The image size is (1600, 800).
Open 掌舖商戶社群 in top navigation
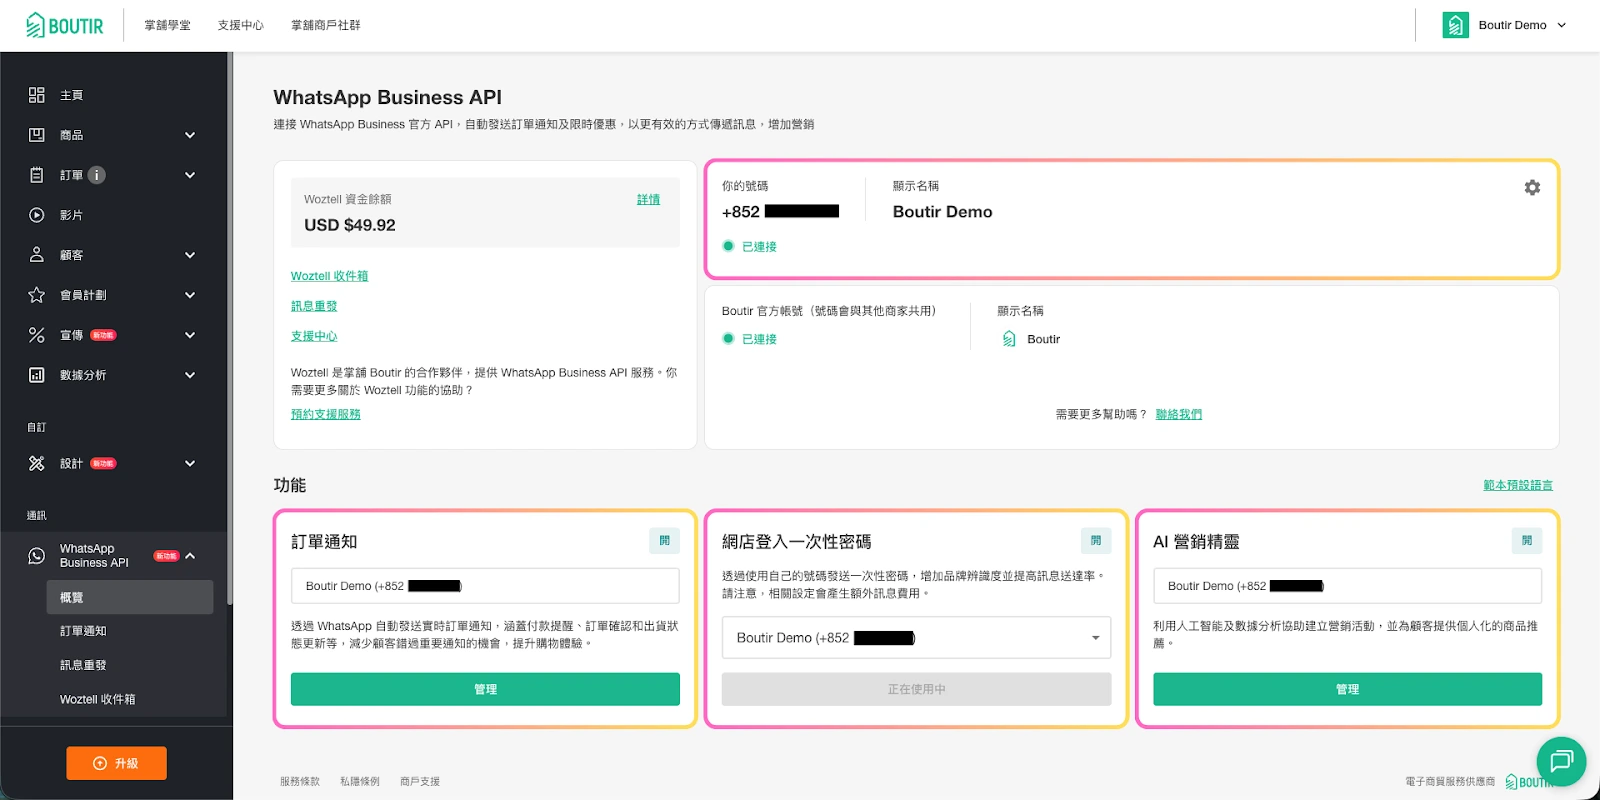326,25
